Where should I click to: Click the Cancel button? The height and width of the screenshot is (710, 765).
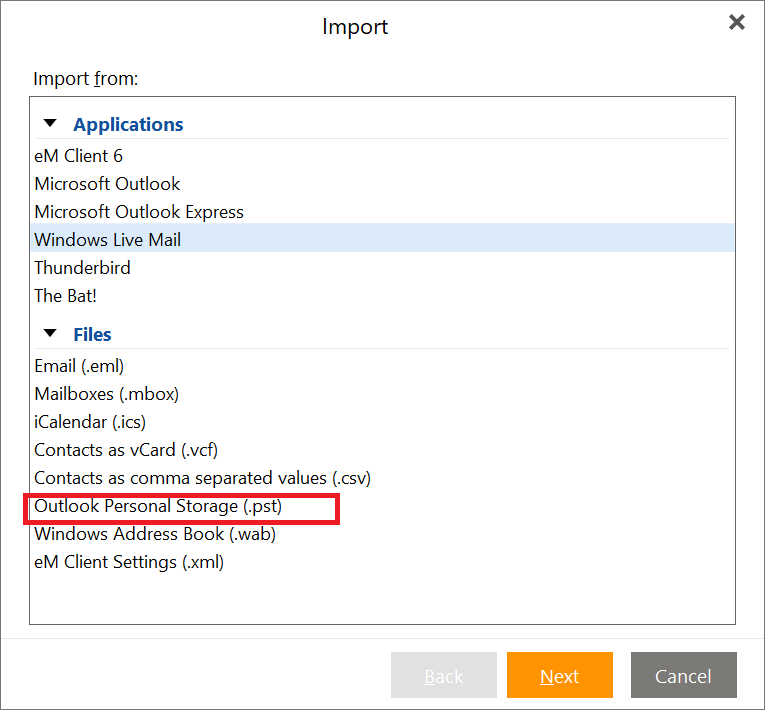pyautogui.click(x=684, y=675)
